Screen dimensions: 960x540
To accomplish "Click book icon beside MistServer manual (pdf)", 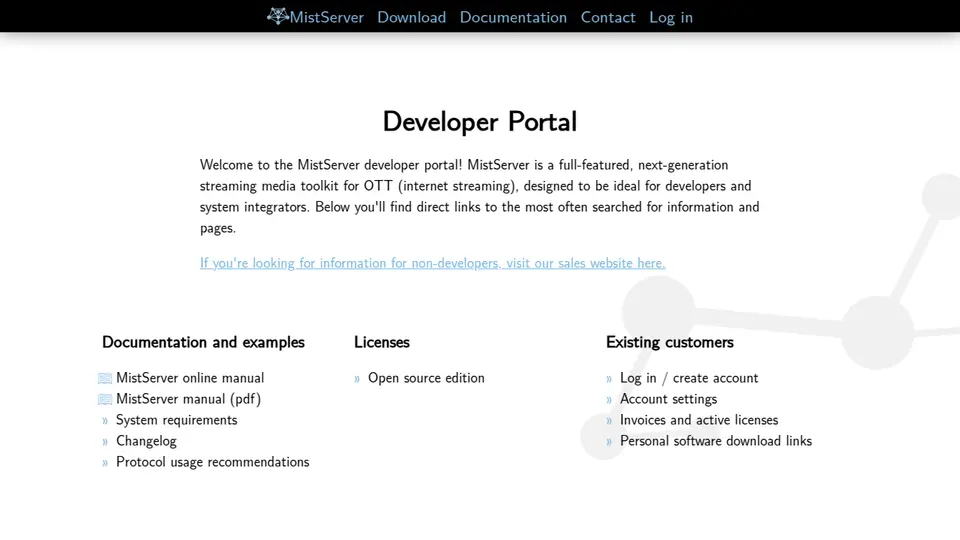I will coord(105,399).
